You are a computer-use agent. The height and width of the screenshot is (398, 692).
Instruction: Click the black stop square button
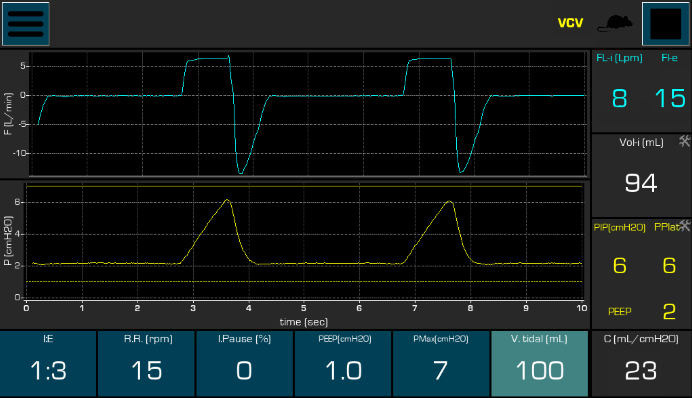666,24
